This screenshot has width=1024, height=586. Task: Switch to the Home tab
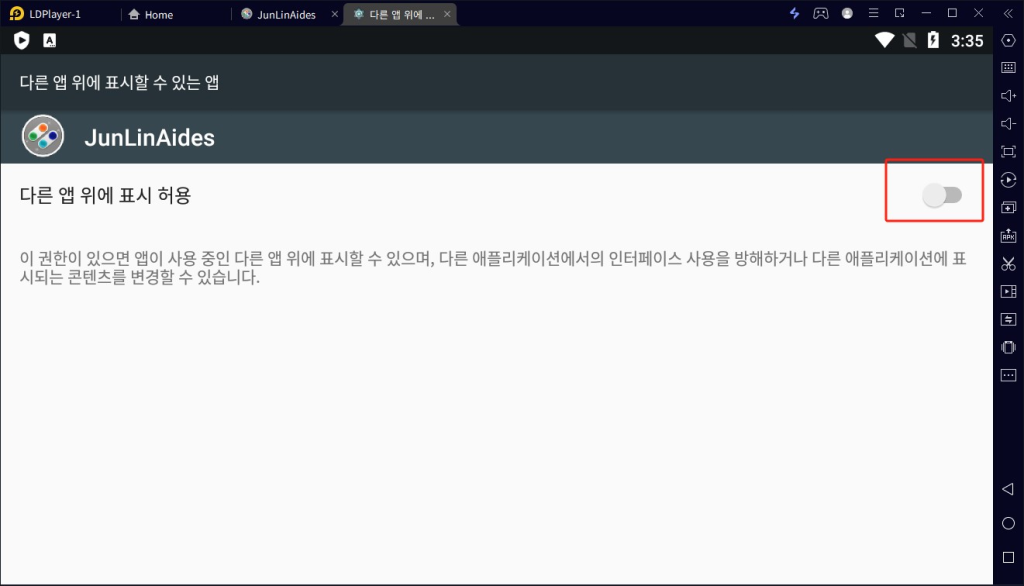[151, 14]
